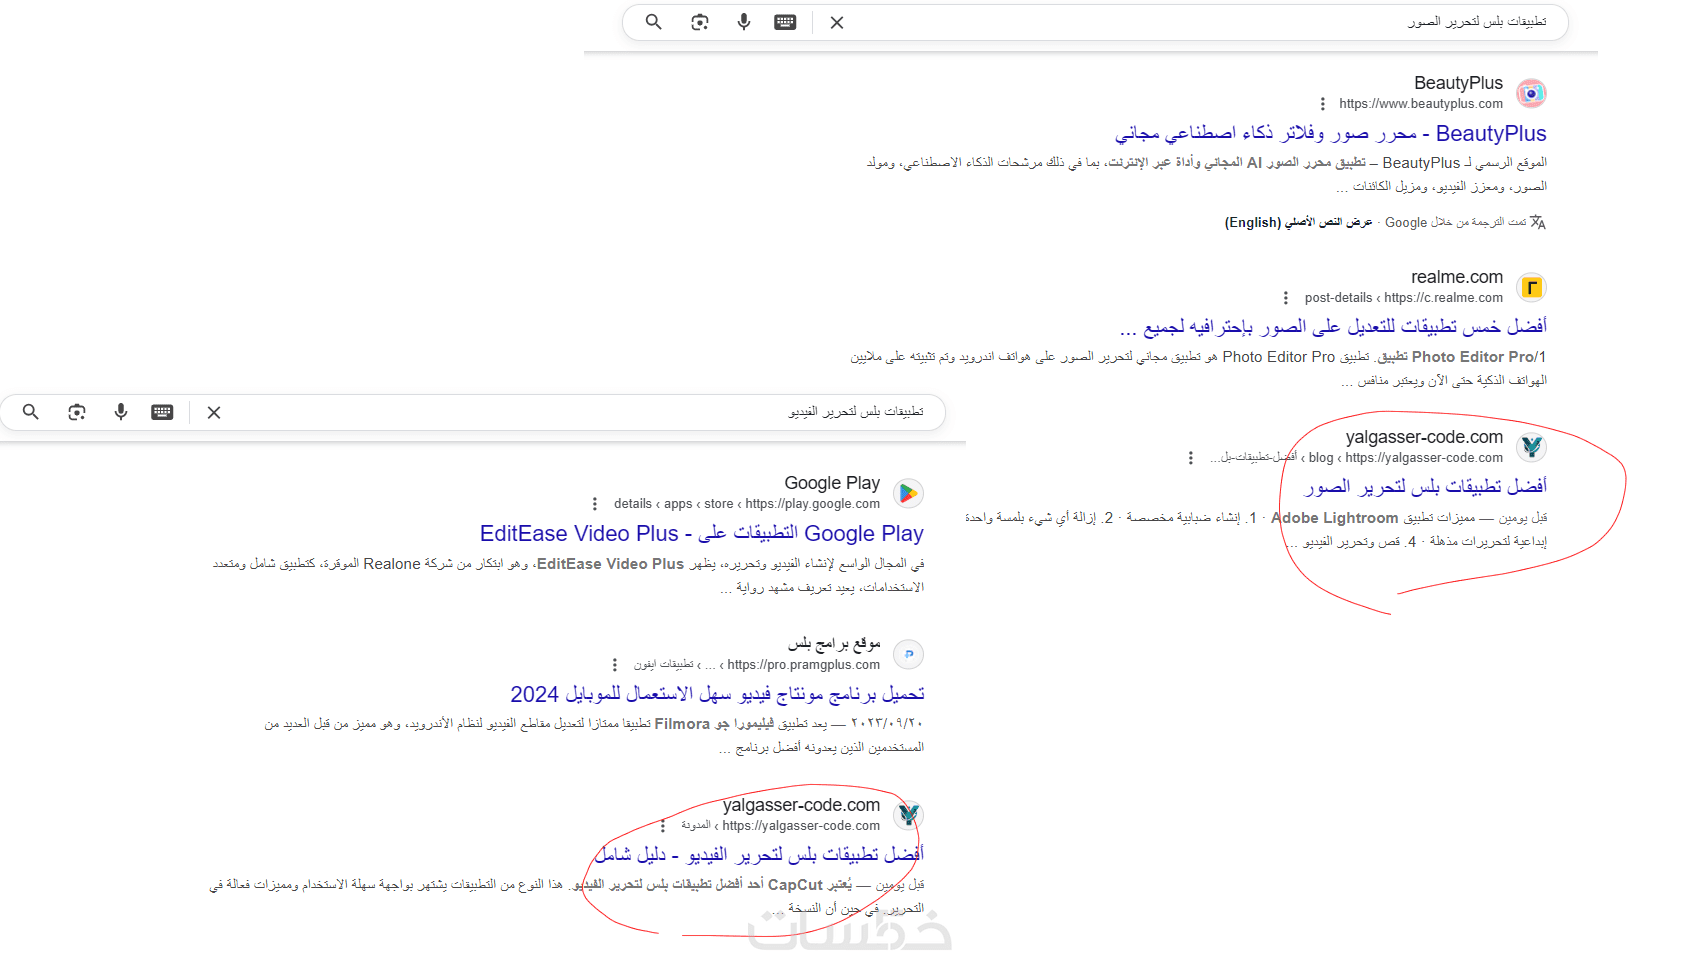Click the yalgasser-code favicon beside the الفيديو result
Image resolution: width=1700 pixels, height=970 pixels.
click(x=908, y=815)
